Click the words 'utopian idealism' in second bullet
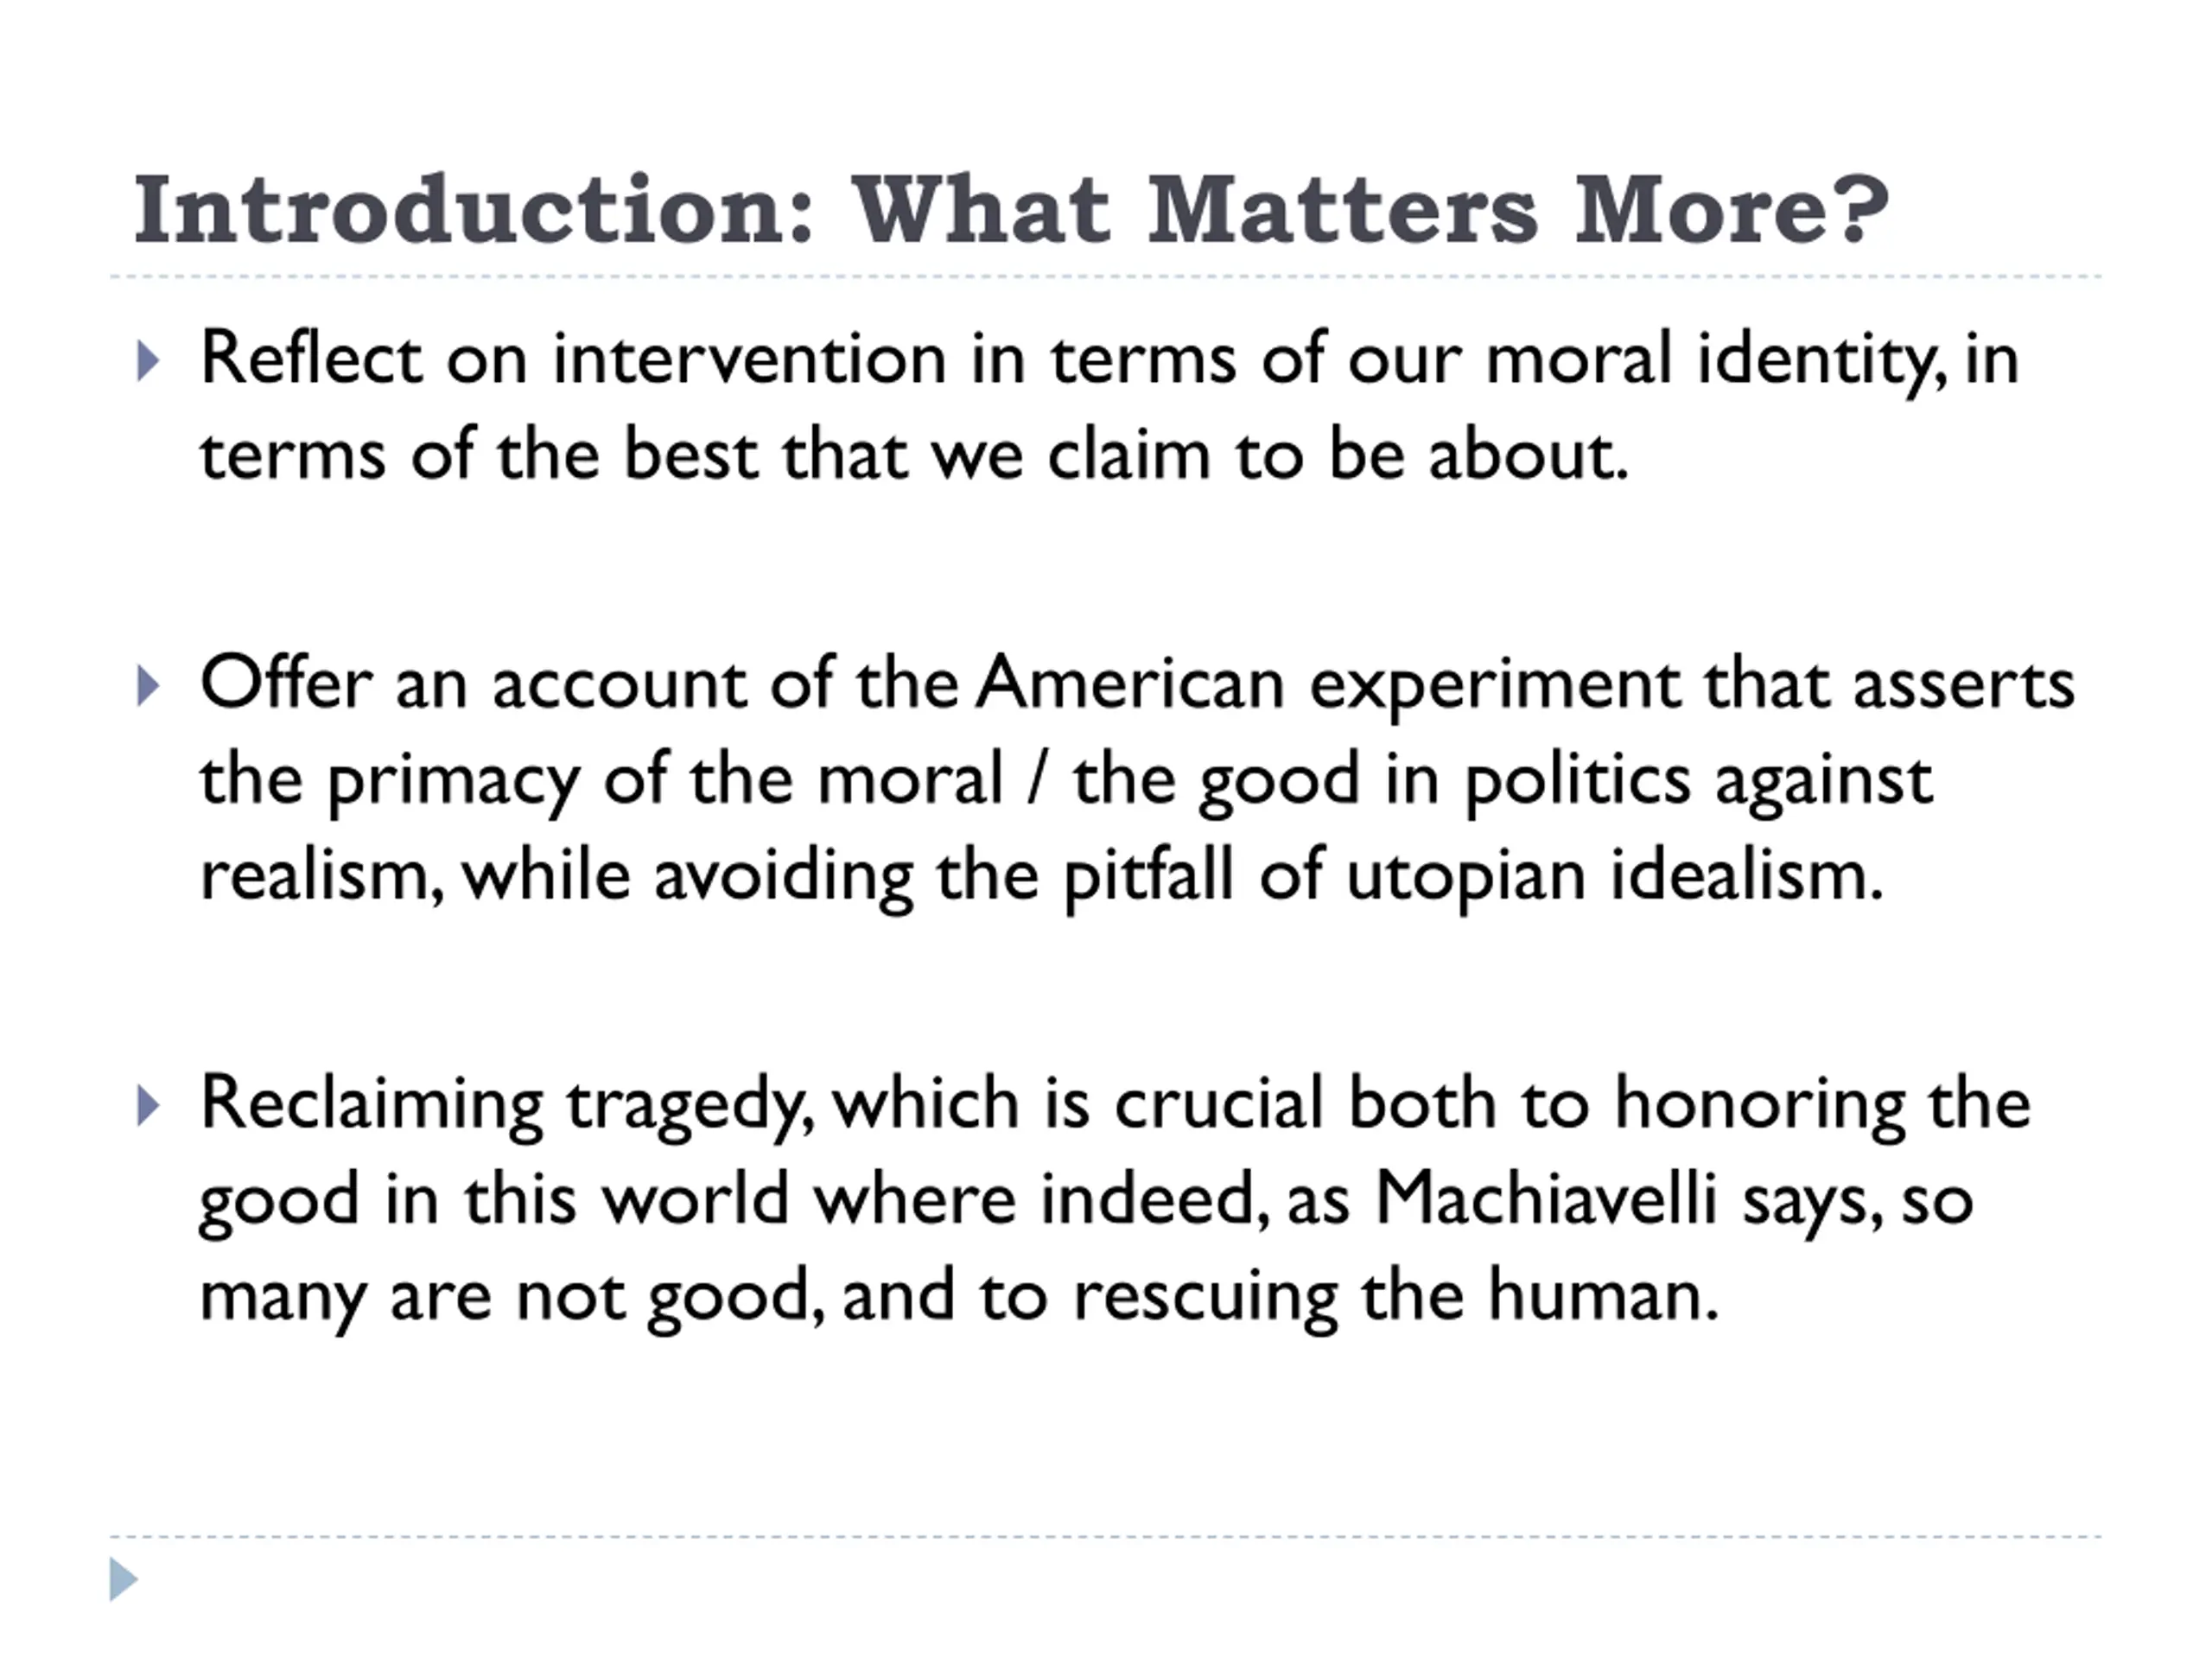Viewport: 2212px width, 1659px height. (1615, 877)
